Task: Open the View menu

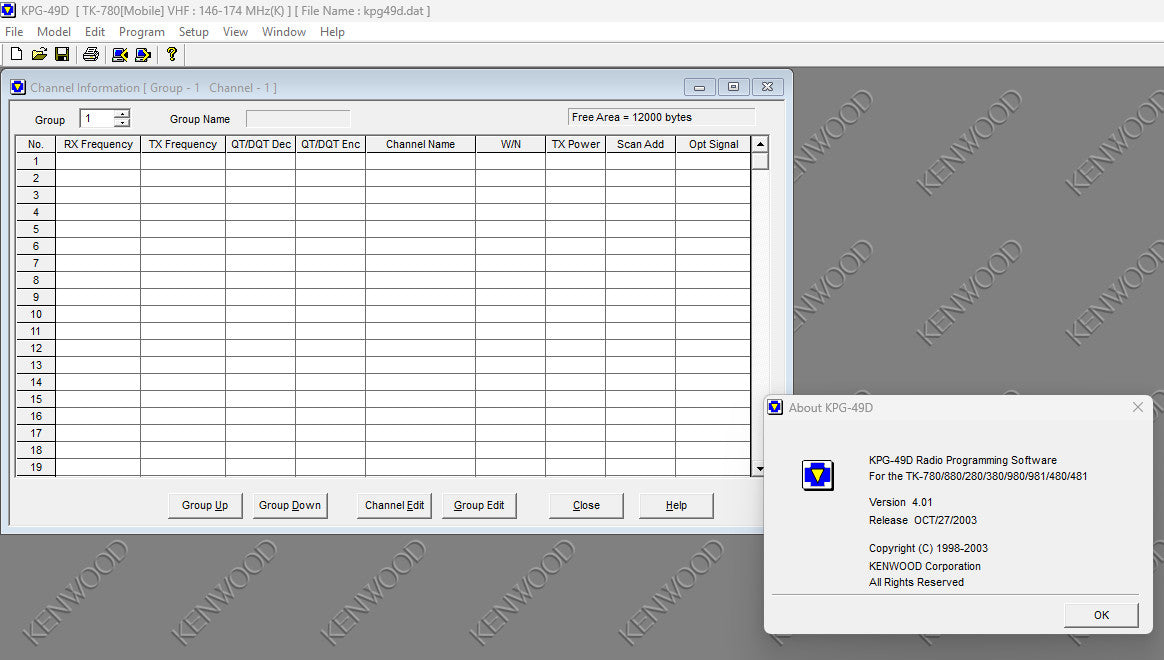Action: [x=235, y=32]
